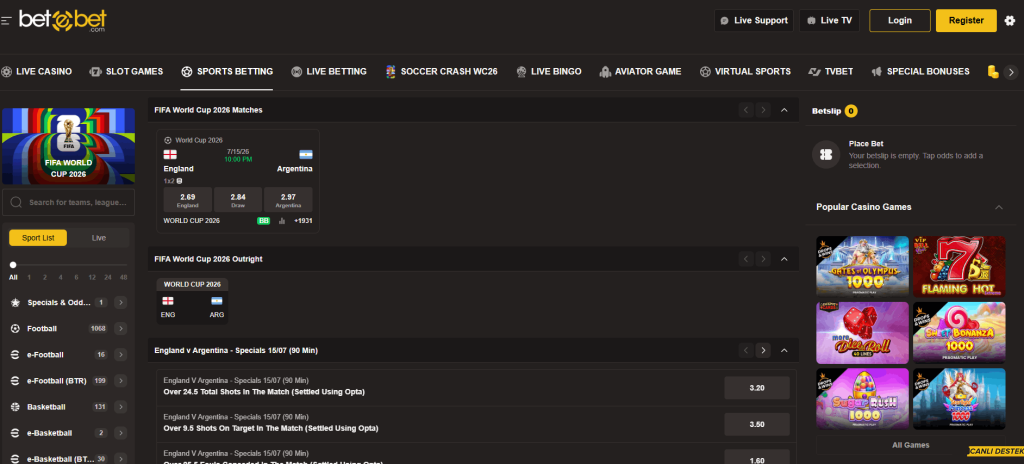This screenshot has width=1024, height=464.
Task: Open statistics chart icon on England match card
Action: 282,221
